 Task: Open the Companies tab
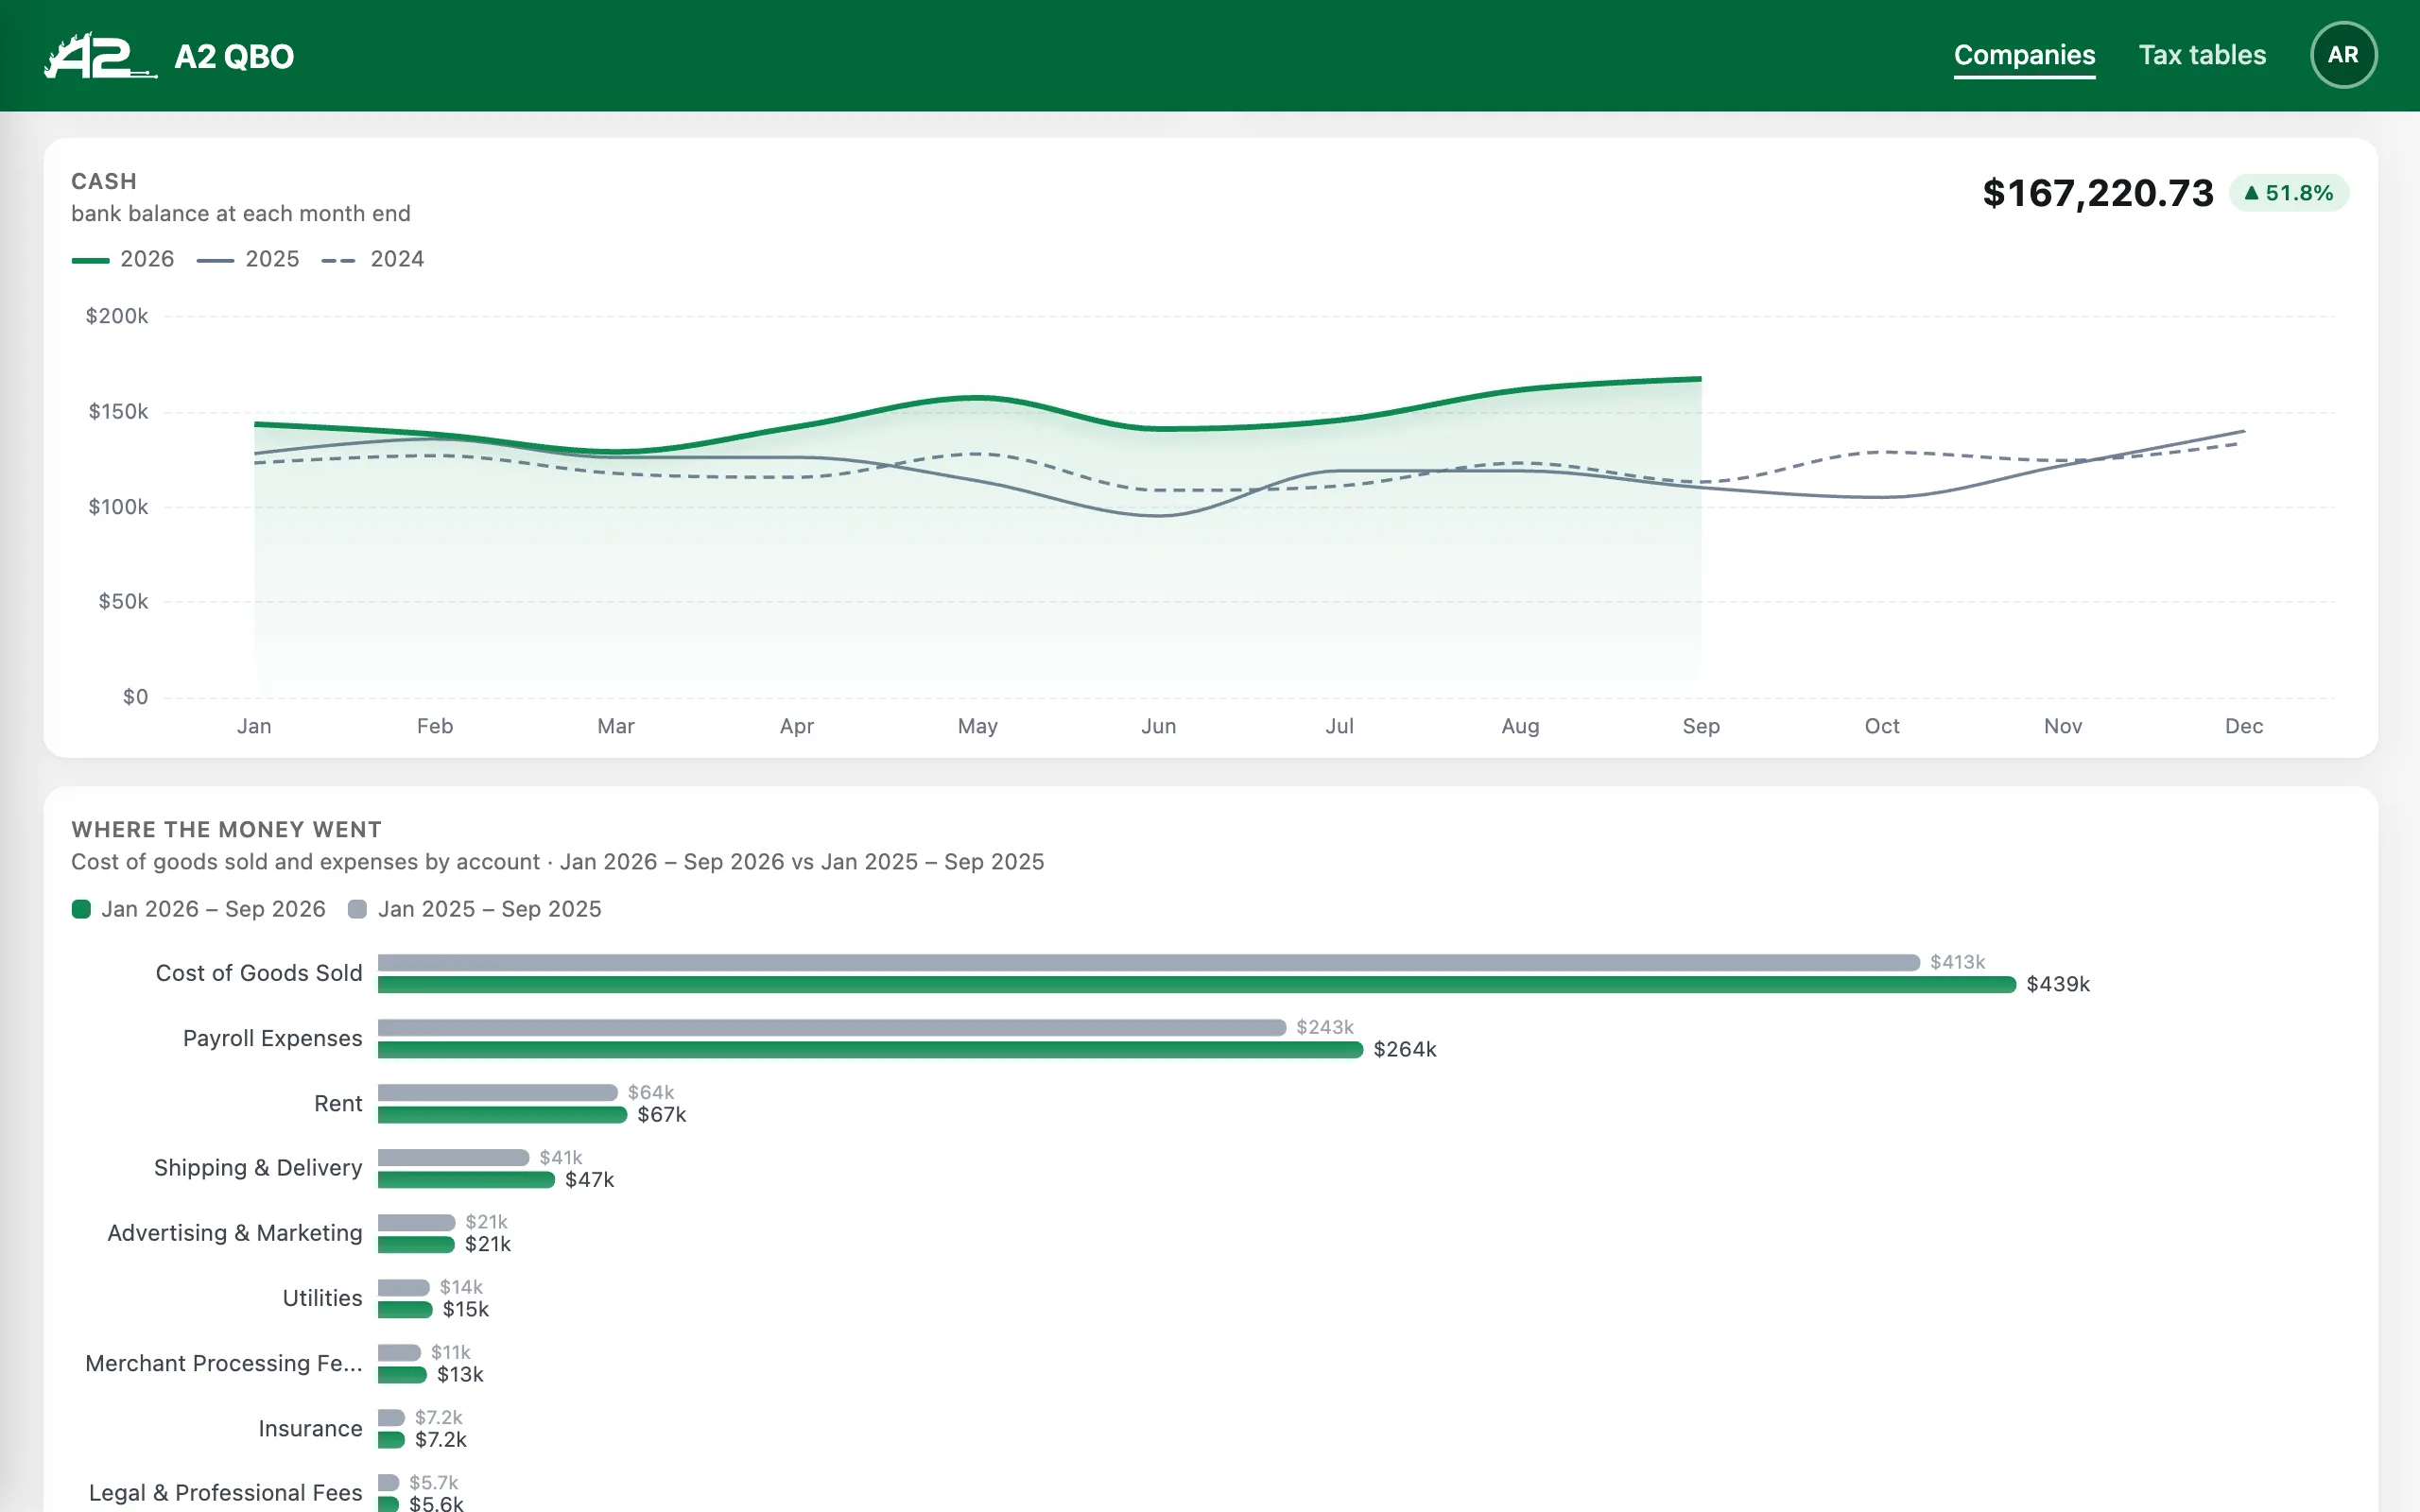point(2024,55)
